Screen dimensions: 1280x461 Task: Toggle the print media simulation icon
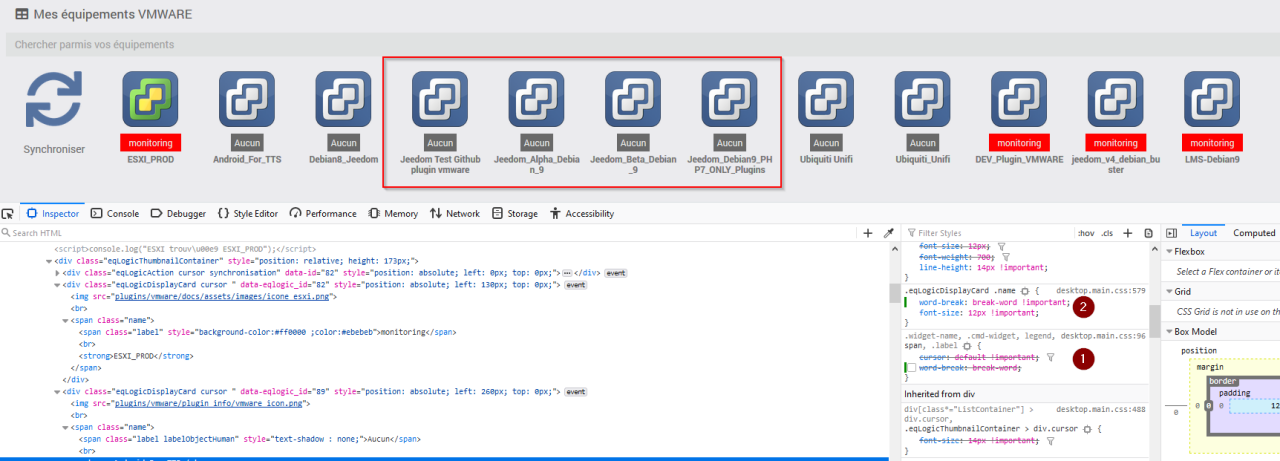tap(1147, 232)
